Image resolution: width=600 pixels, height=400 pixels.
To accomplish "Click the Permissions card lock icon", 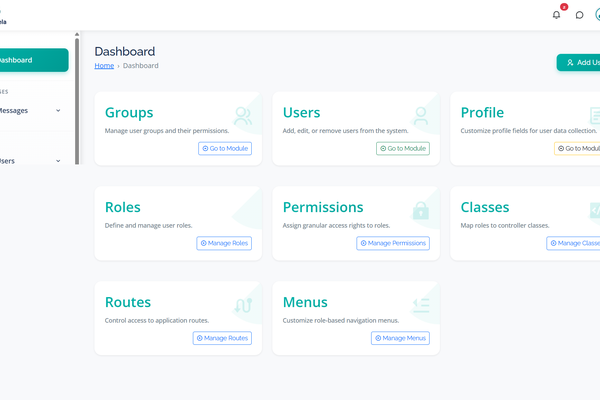I will click(x=421, y=211).
